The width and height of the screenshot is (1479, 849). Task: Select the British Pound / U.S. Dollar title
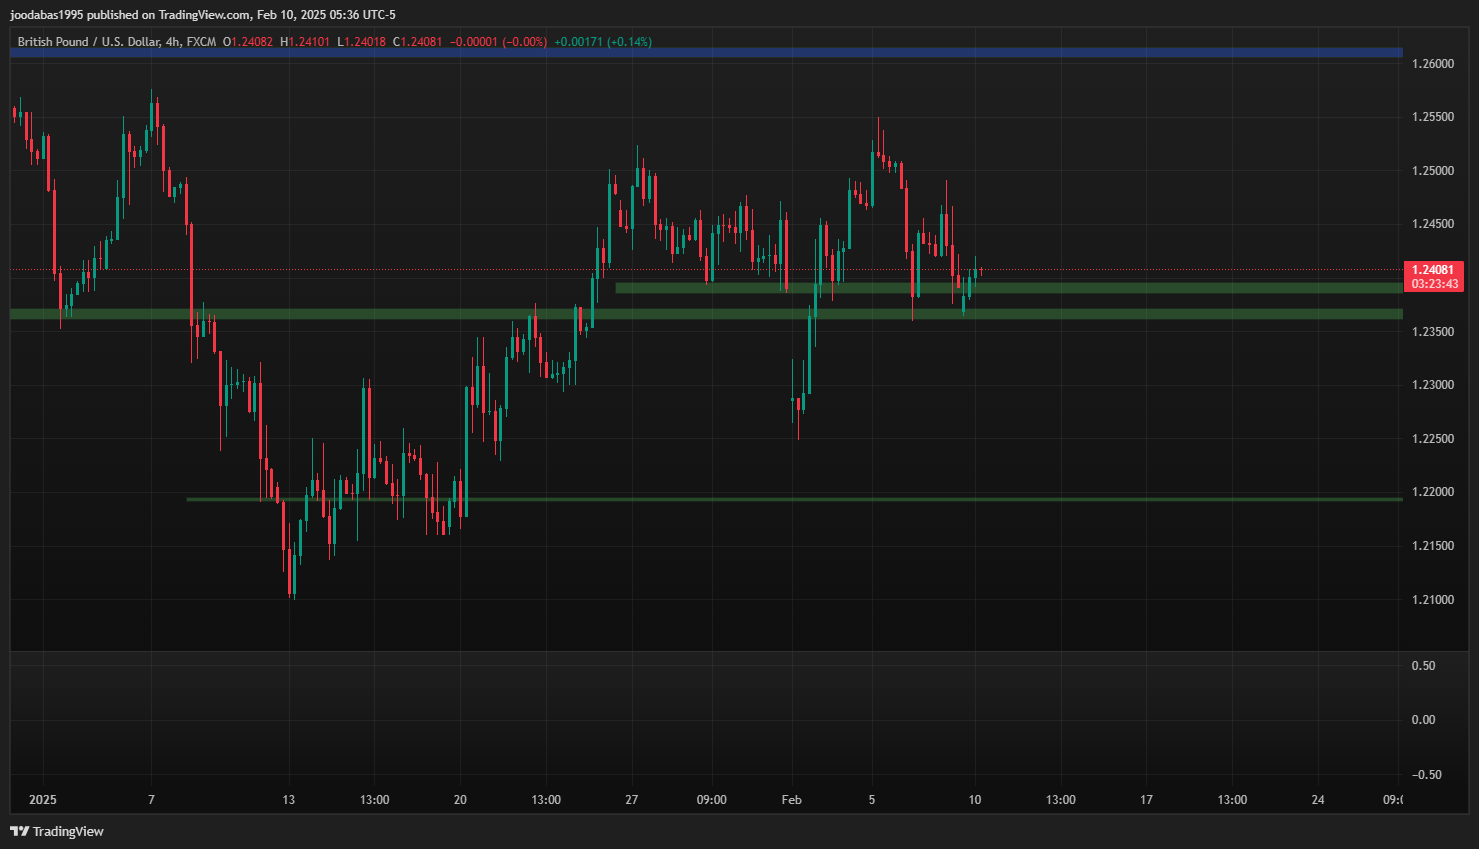(88, 42)
